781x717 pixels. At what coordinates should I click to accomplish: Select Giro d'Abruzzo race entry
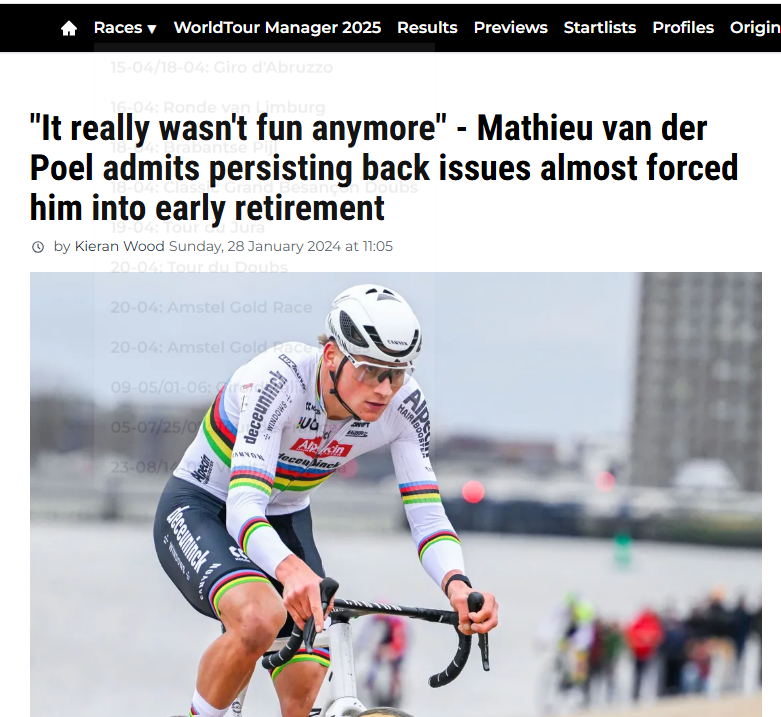(221, 67)
